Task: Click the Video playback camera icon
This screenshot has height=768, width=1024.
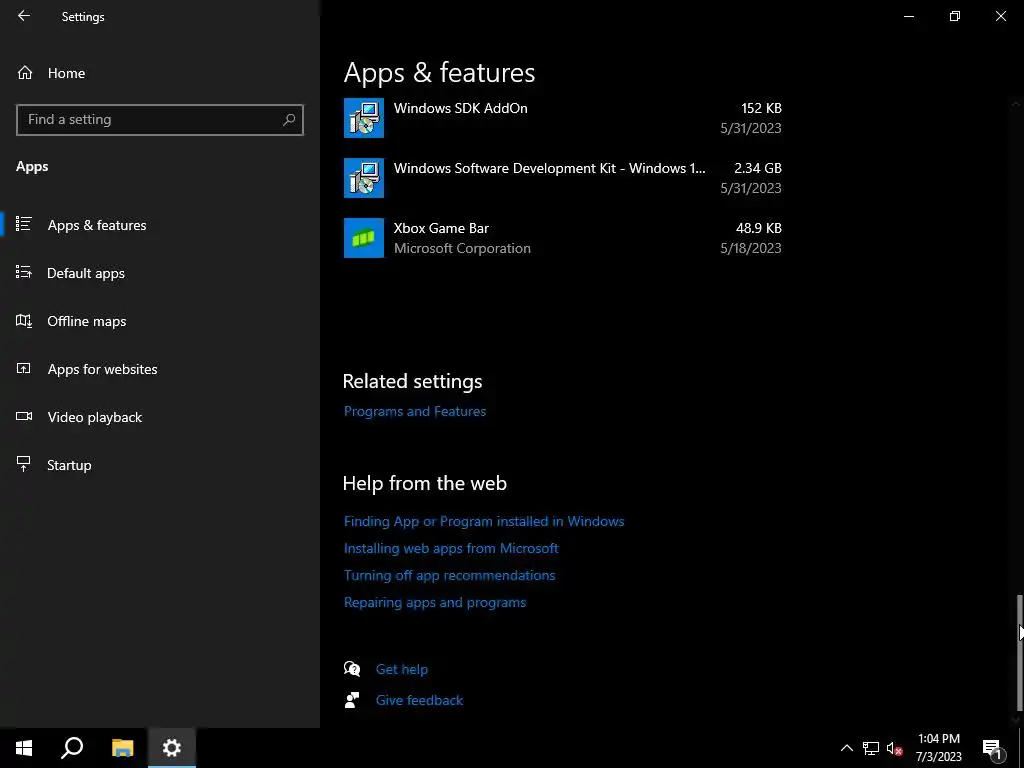Action: [24, 416]
